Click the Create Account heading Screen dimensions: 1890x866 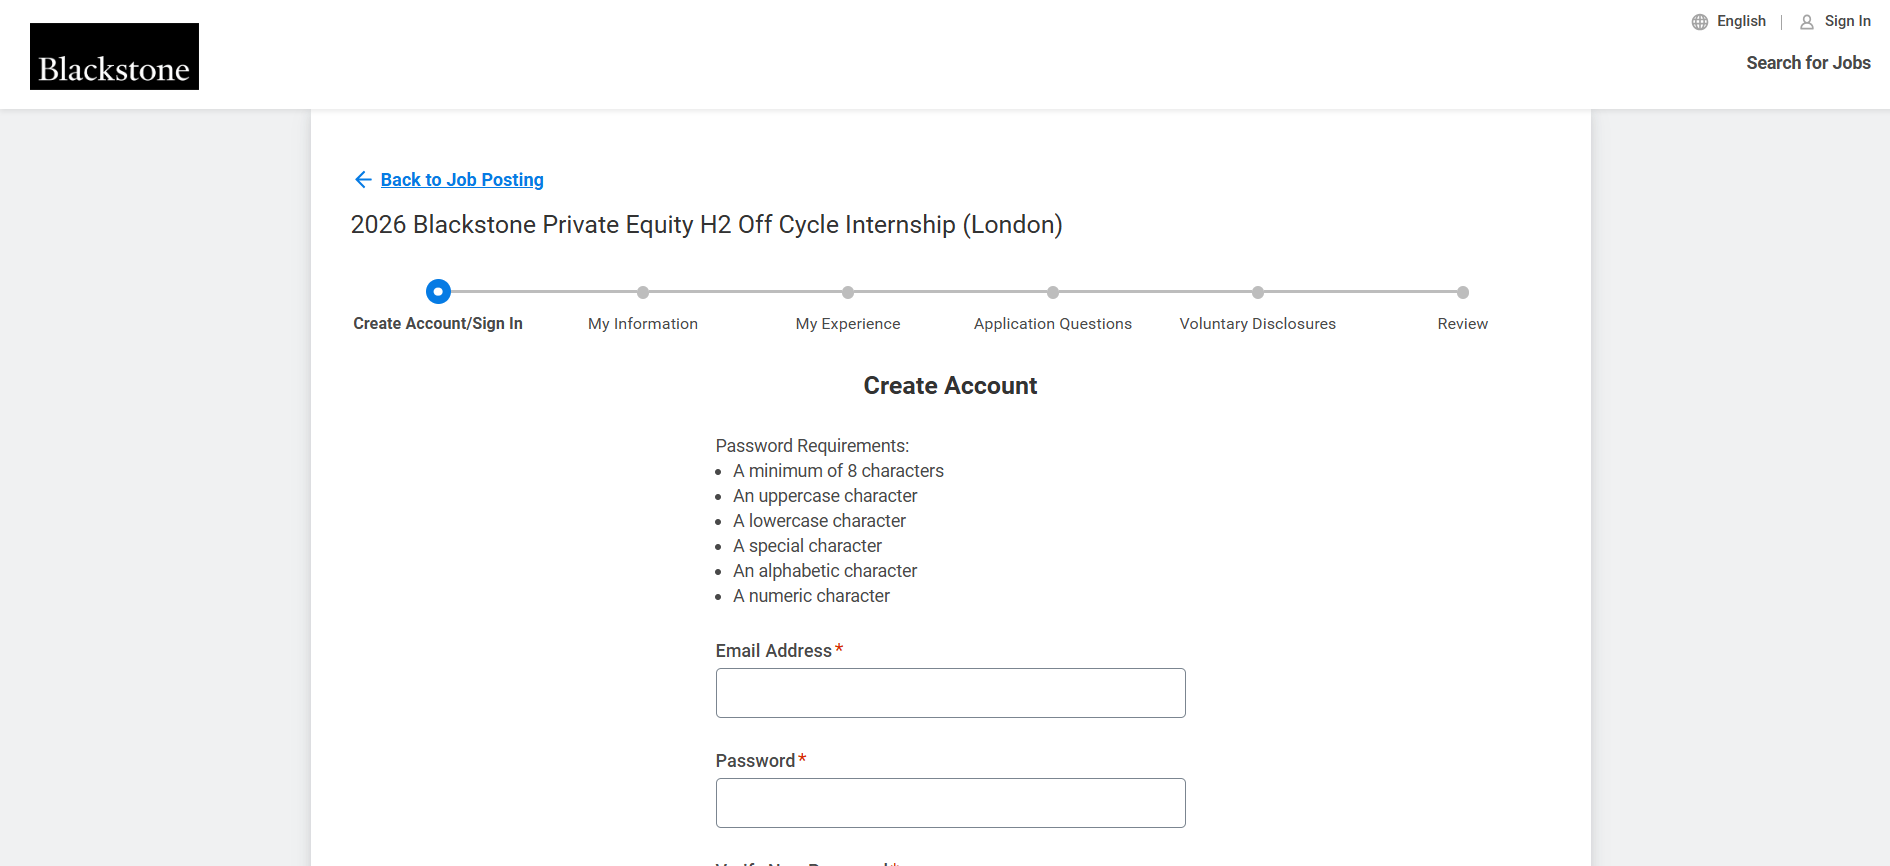pyautogui.click(x=950, y=386)
